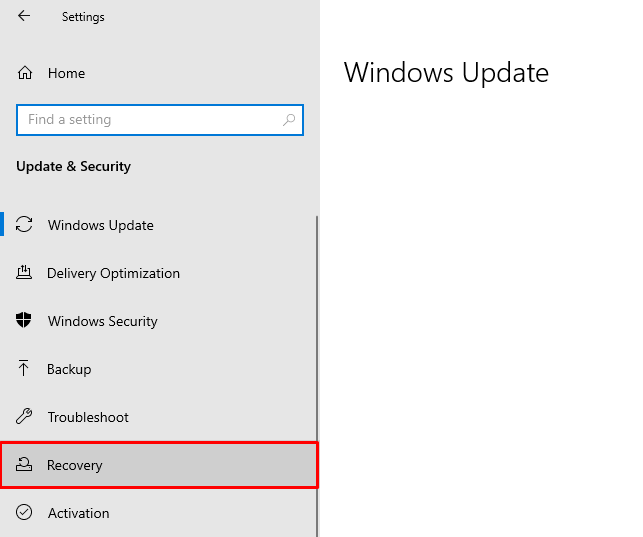Viewport: 643px width, 537px height.
Task: Select Windows Update label in sidebar
Action: [x=101, y=225]
